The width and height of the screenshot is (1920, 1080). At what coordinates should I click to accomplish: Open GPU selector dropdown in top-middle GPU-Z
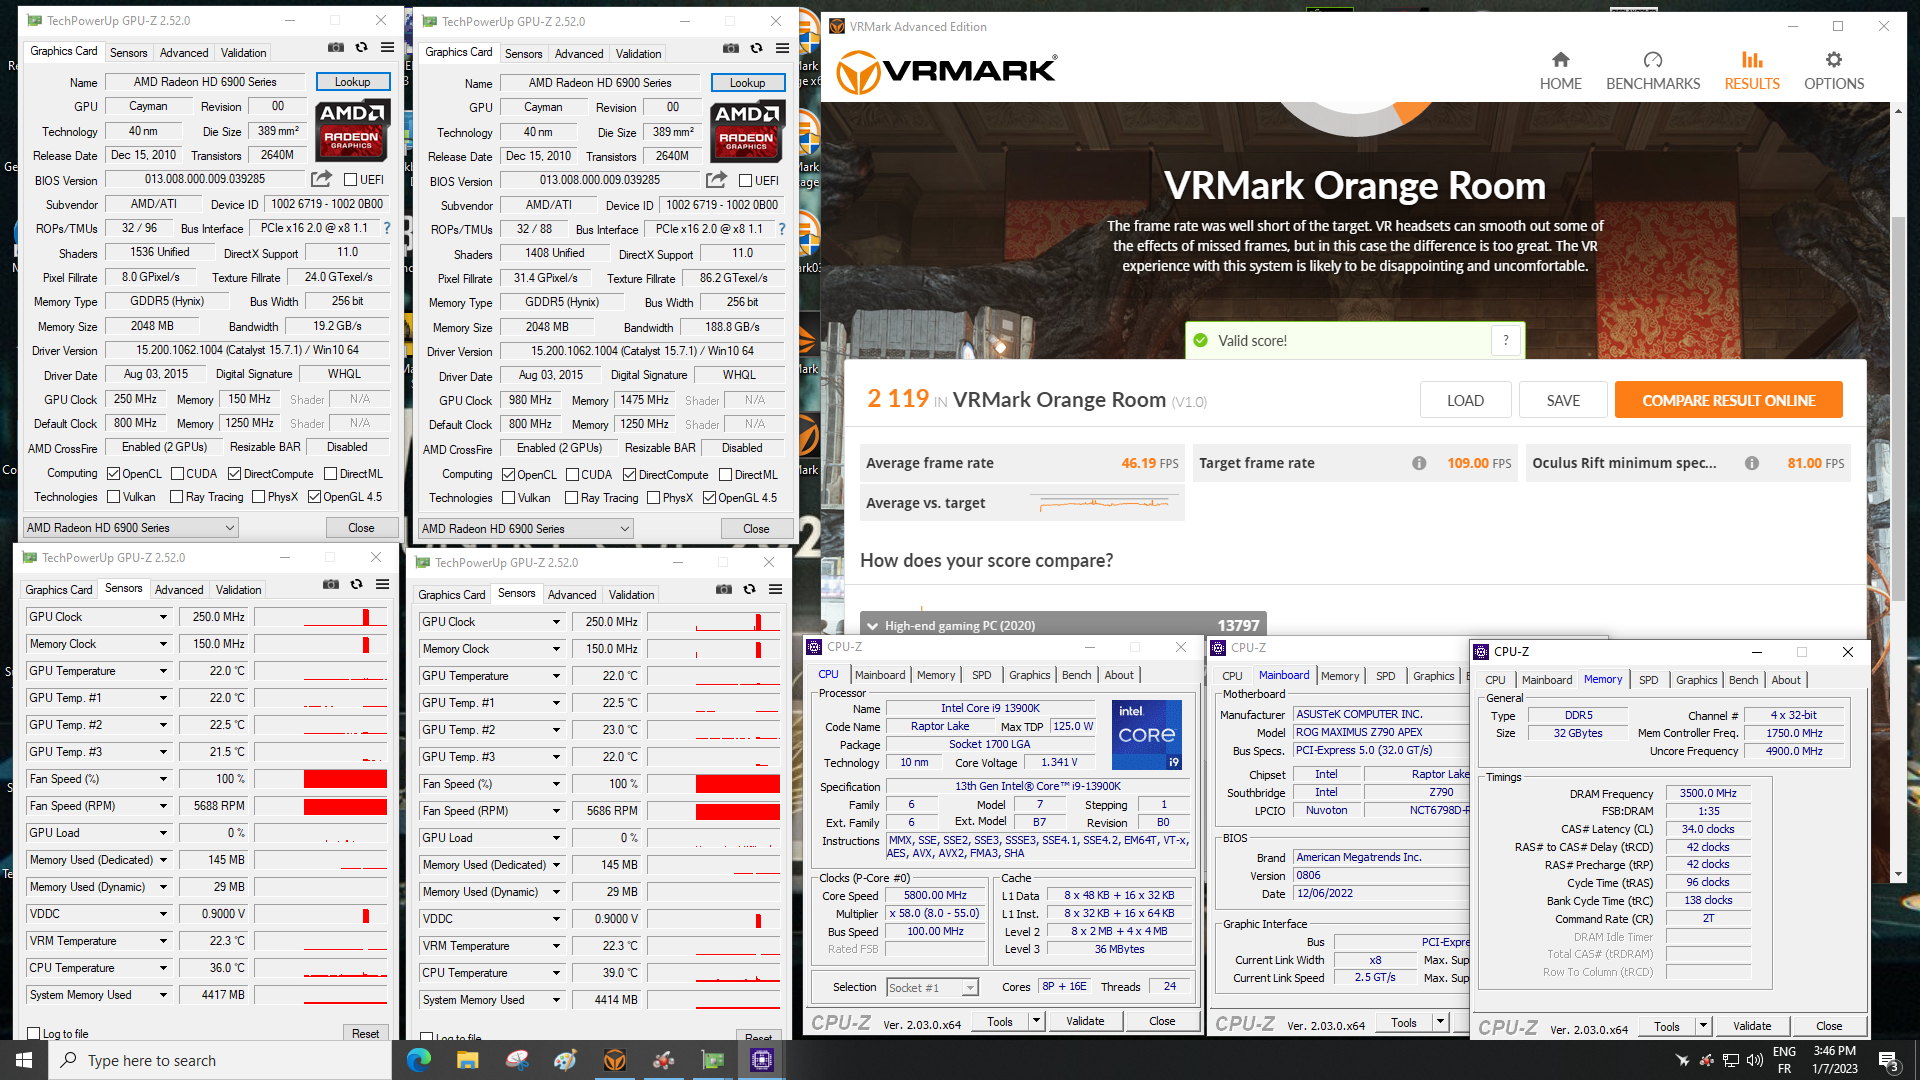pyautogui.click(x=526, y=529)
